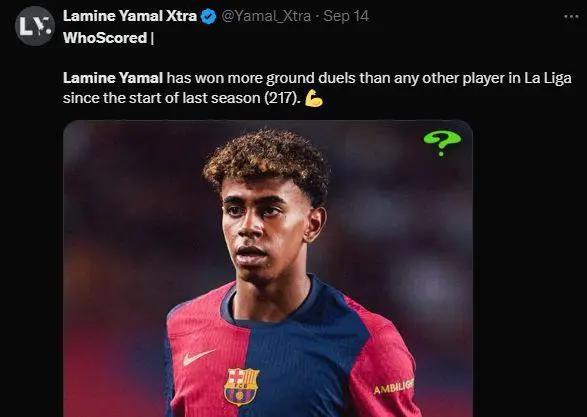Image resolution: width=587 pixels, height=417 pixels.
Task: Click the bold Lamine Yamal name in tweet
Action: coord(113,78)
